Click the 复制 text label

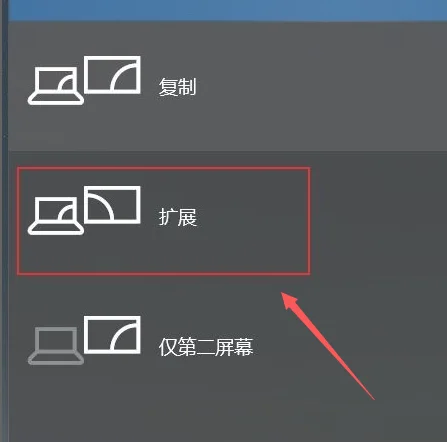177,87
